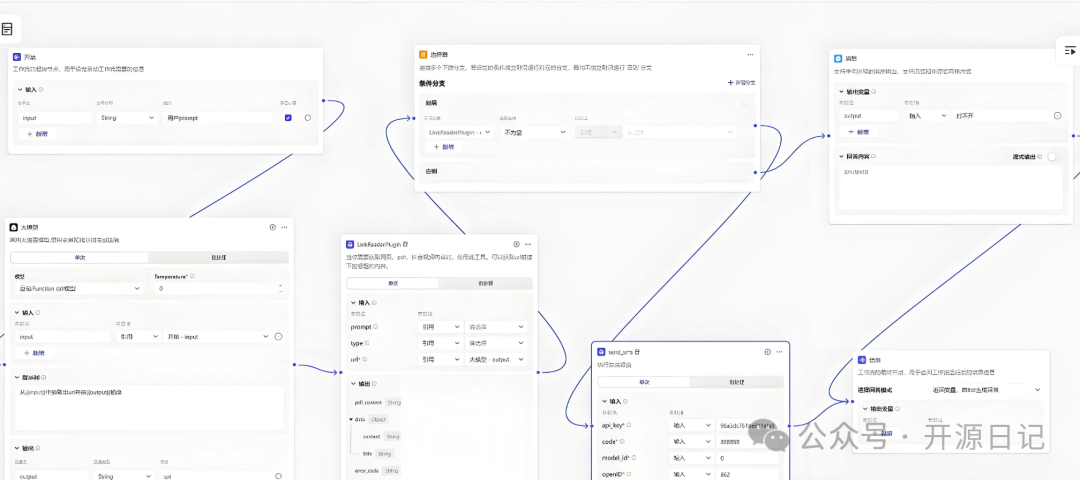Open the run panel icon at top right

1070,51
